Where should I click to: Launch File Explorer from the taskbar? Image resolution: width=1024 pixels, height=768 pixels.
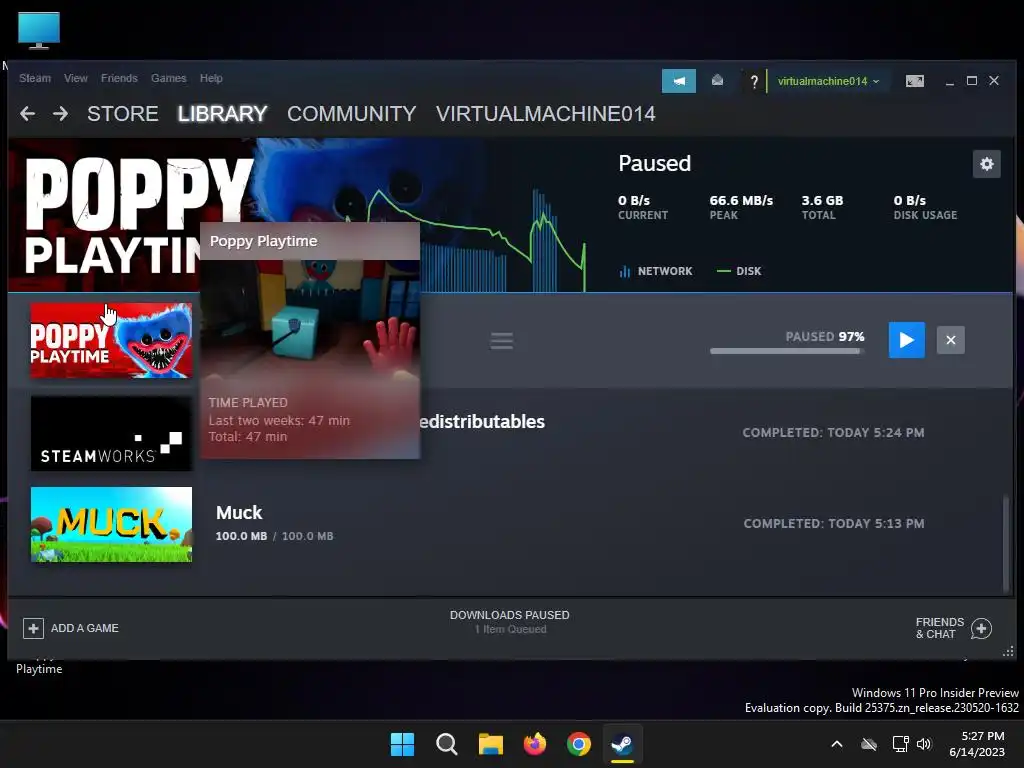click(490, 744)
